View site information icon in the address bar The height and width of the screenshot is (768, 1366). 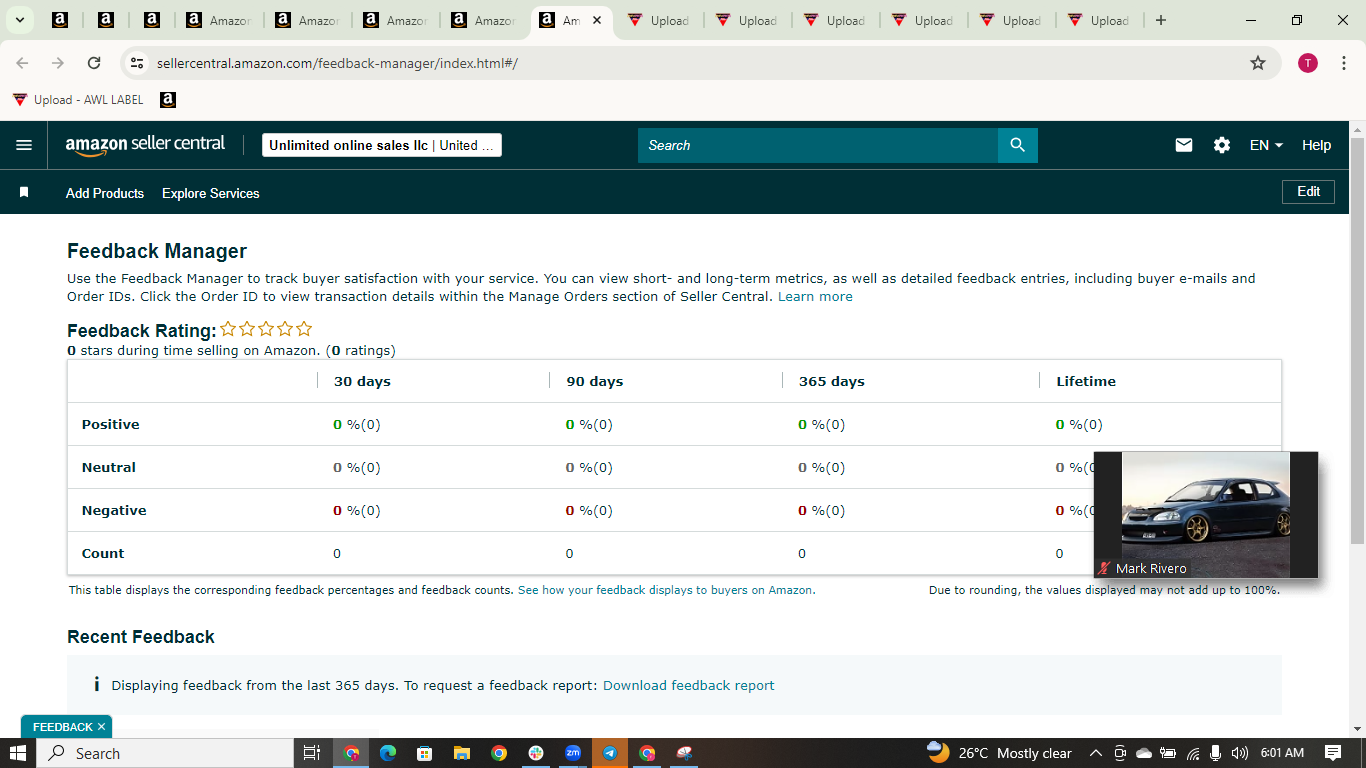(138, 63)
